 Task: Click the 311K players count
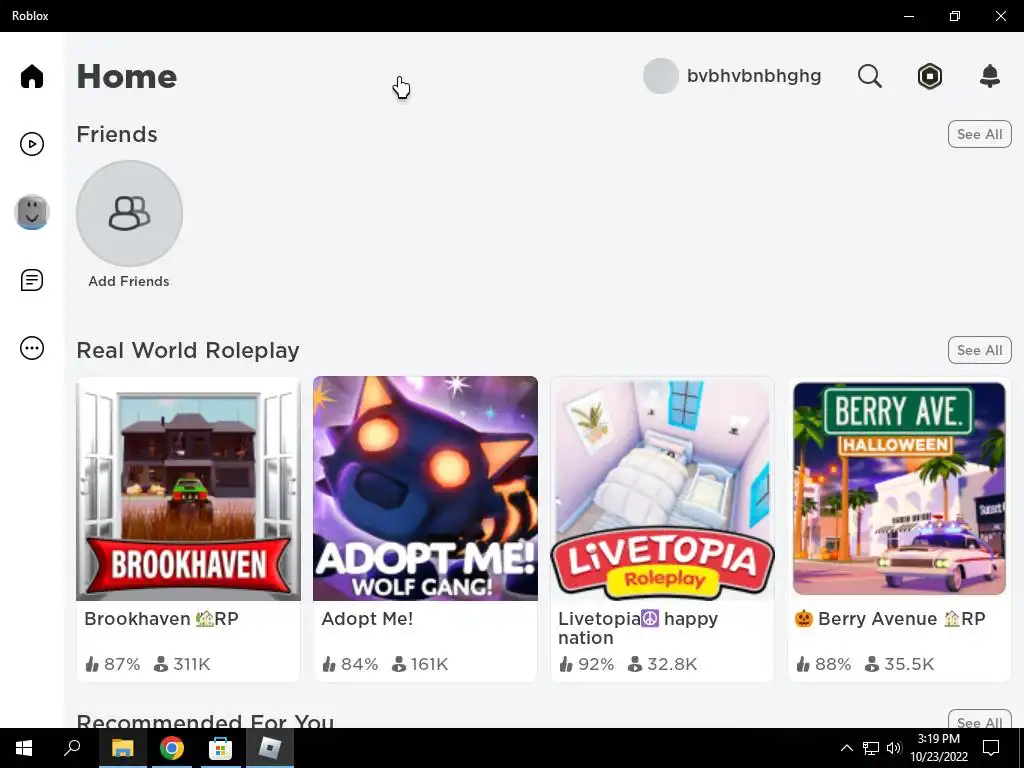pyautogui.click(x=182, y=664)
